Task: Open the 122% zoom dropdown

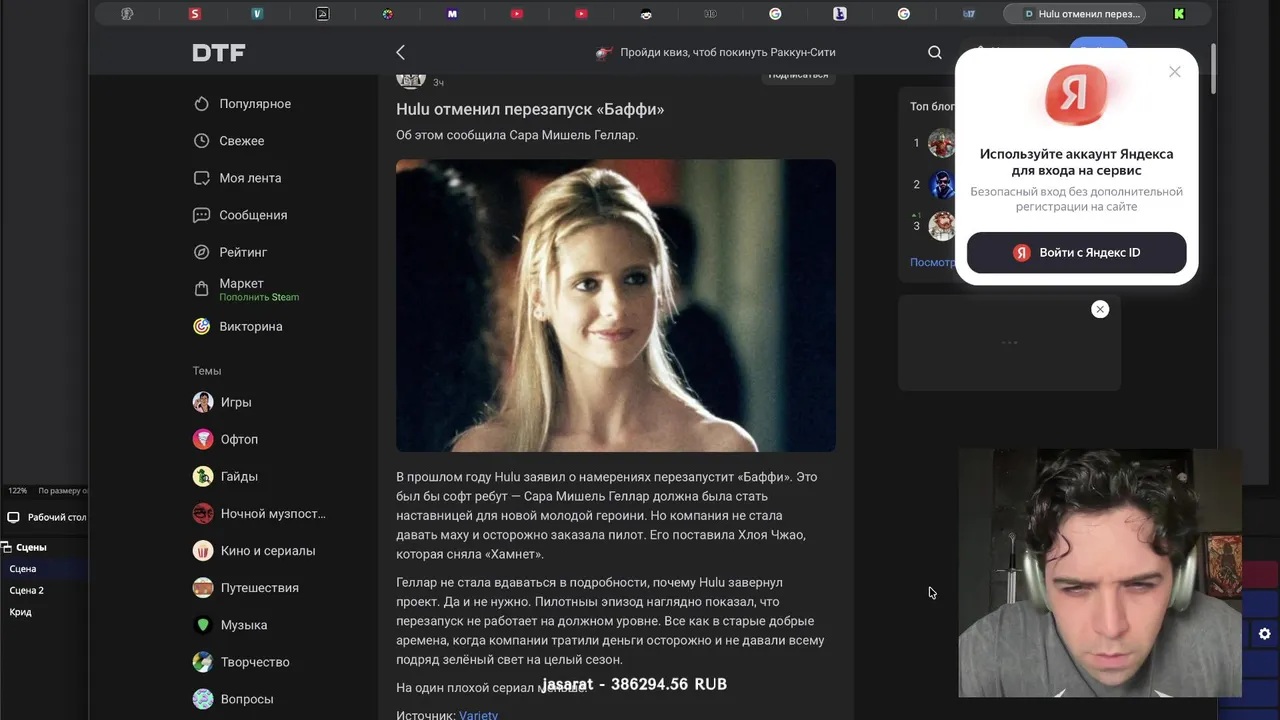Action: (x=18, y=491)
